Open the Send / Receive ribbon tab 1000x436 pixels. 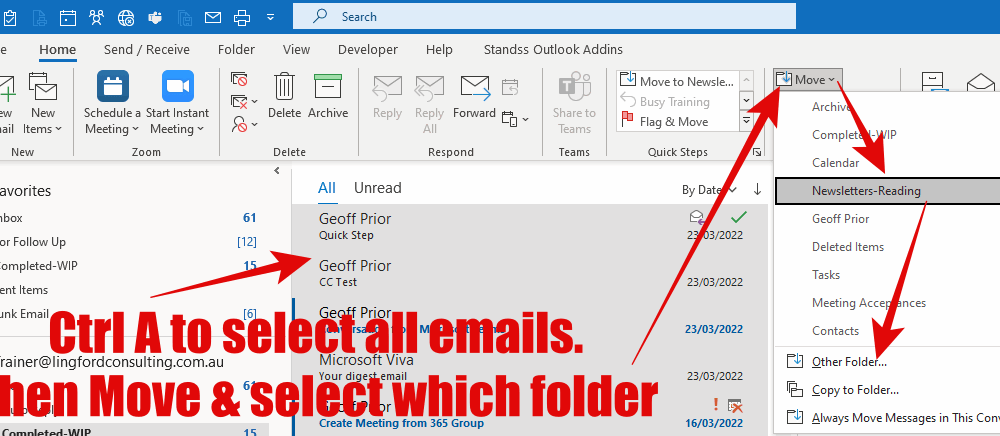[x=146, y=49]
